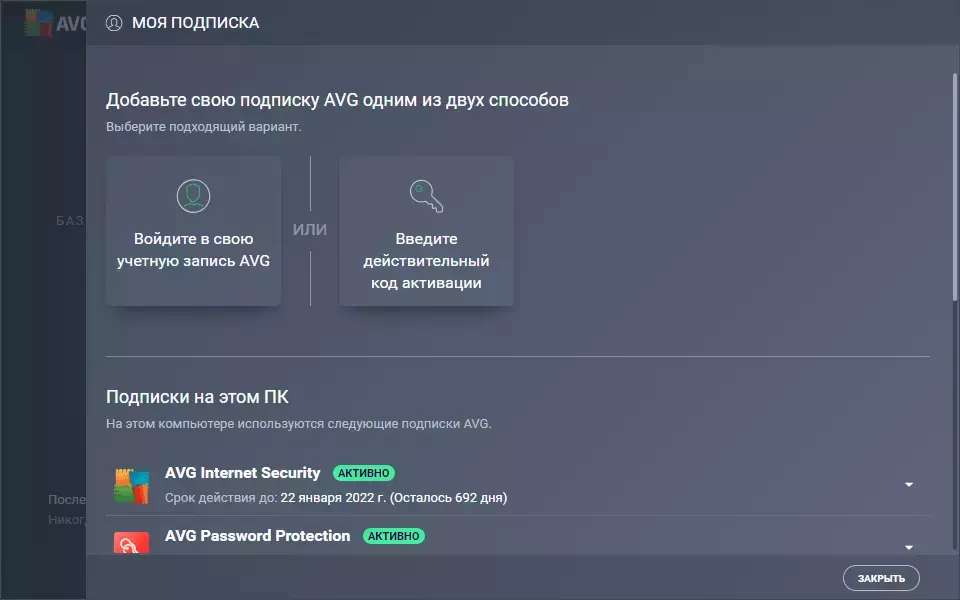Click the Подписки на этом ПК heading
This screenshot has width=960, height=600.
(x=197, y=397)
